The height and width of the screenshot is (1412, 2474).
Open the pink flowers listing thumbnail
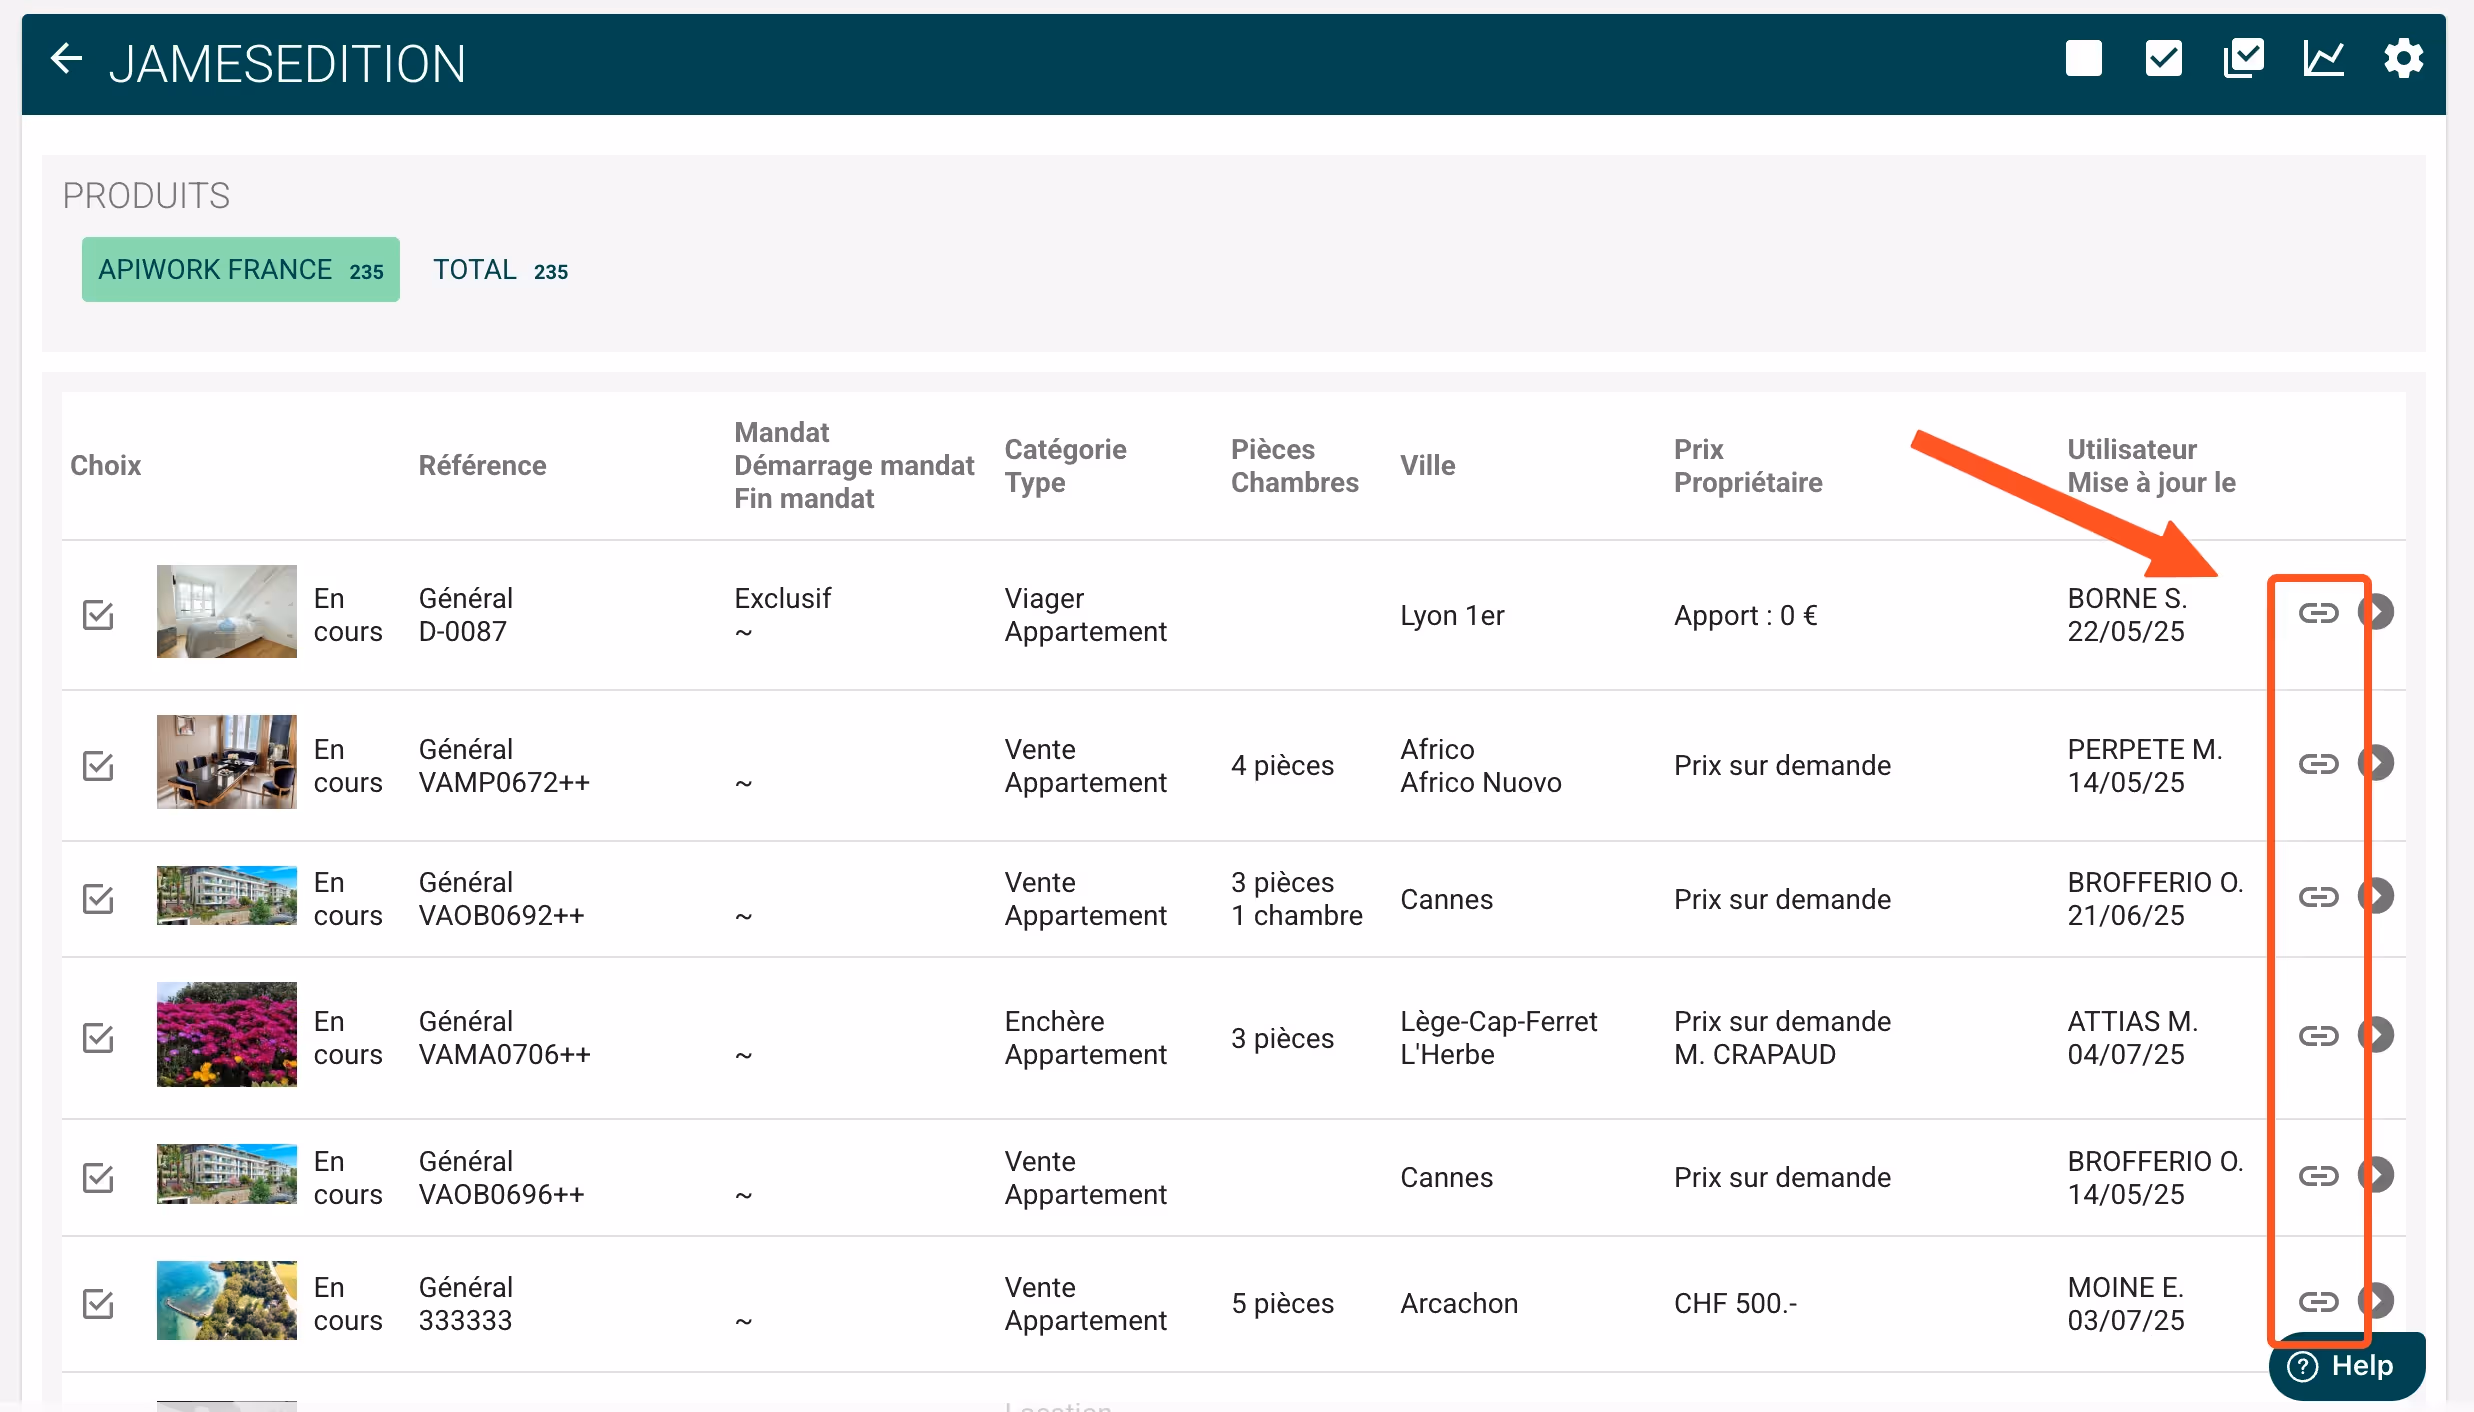226,1035
